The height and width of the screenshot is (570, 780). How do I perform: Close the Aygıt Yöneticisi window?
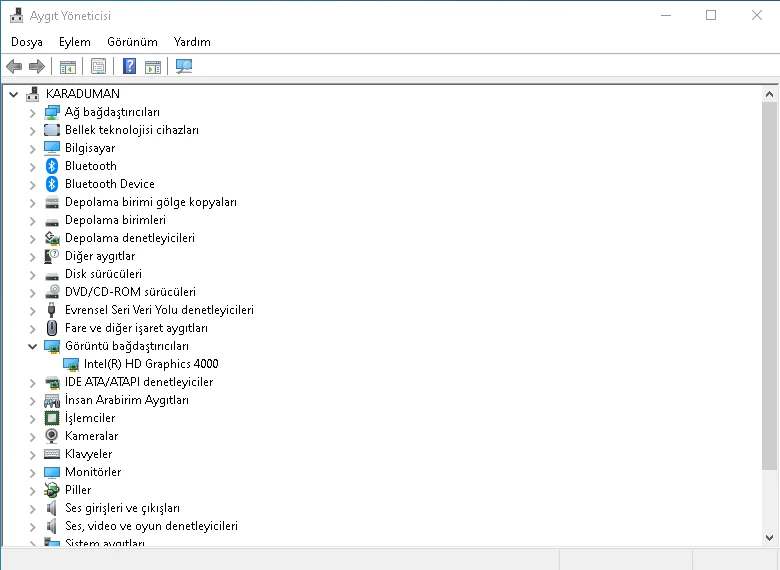coord(757,15)
